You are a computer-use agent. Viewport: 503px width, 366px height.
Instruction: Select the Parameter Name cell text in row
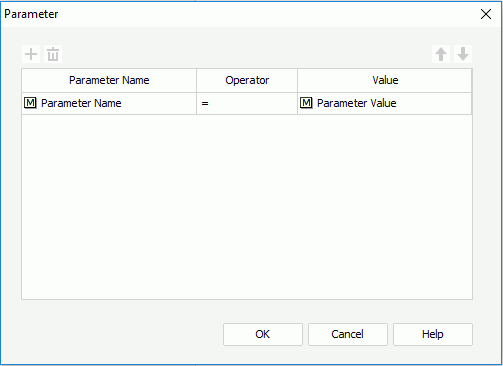click(x=81, y=103)
